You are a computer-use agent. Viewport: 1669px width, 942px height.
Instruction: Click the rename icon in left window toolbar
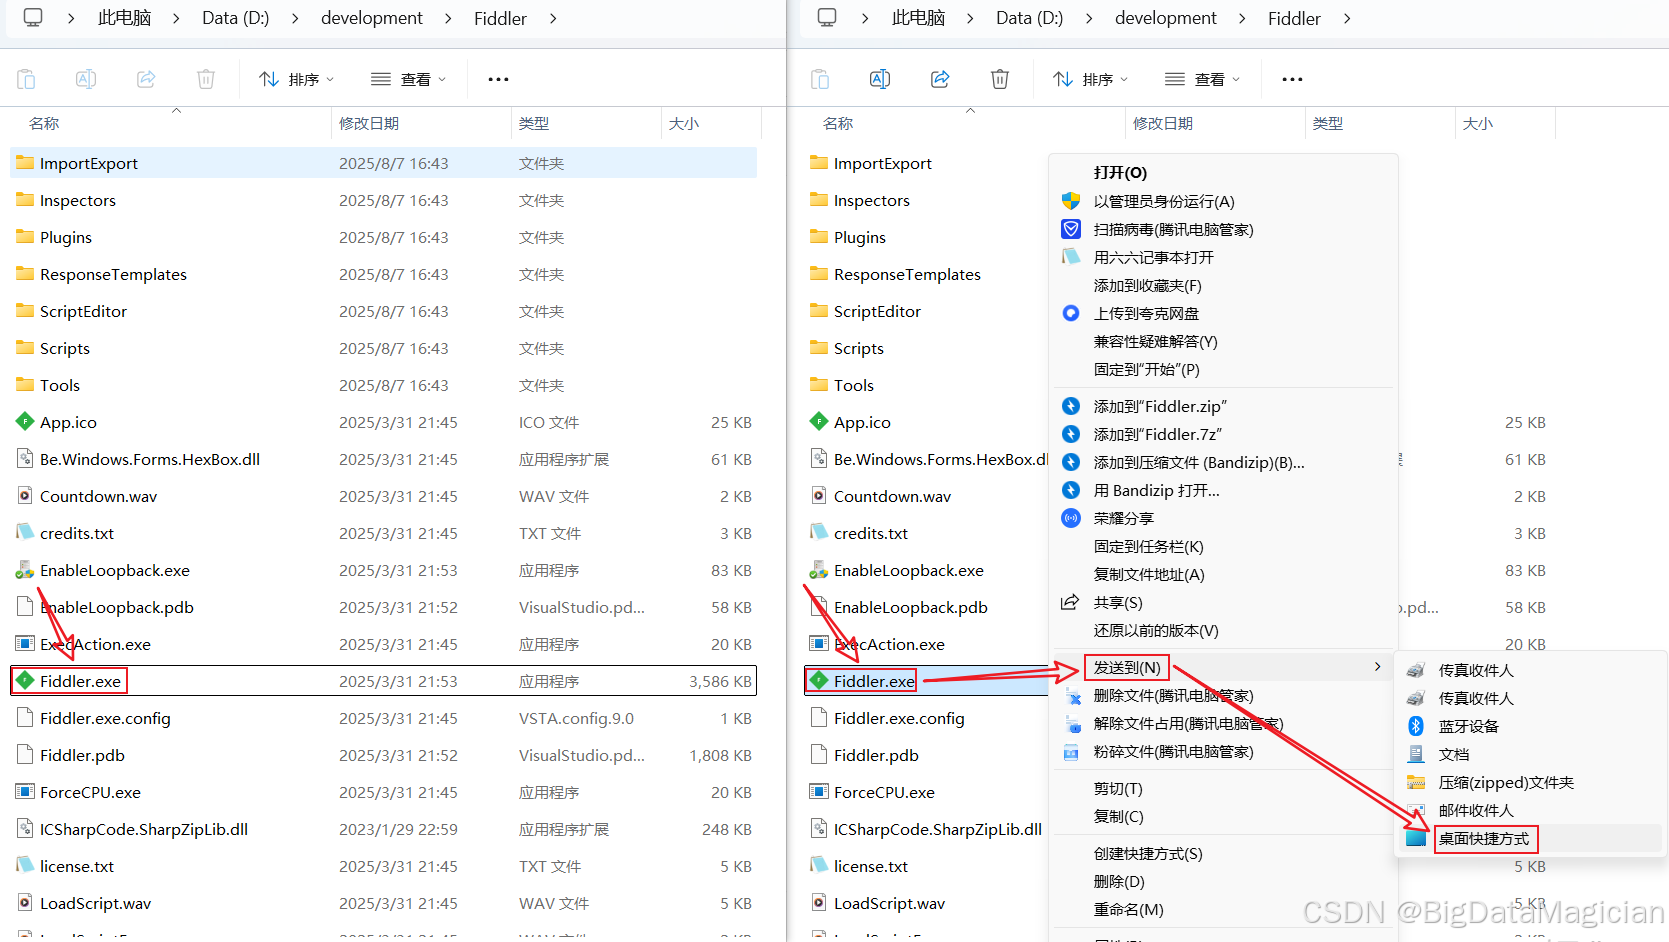[x=86, y=79]
